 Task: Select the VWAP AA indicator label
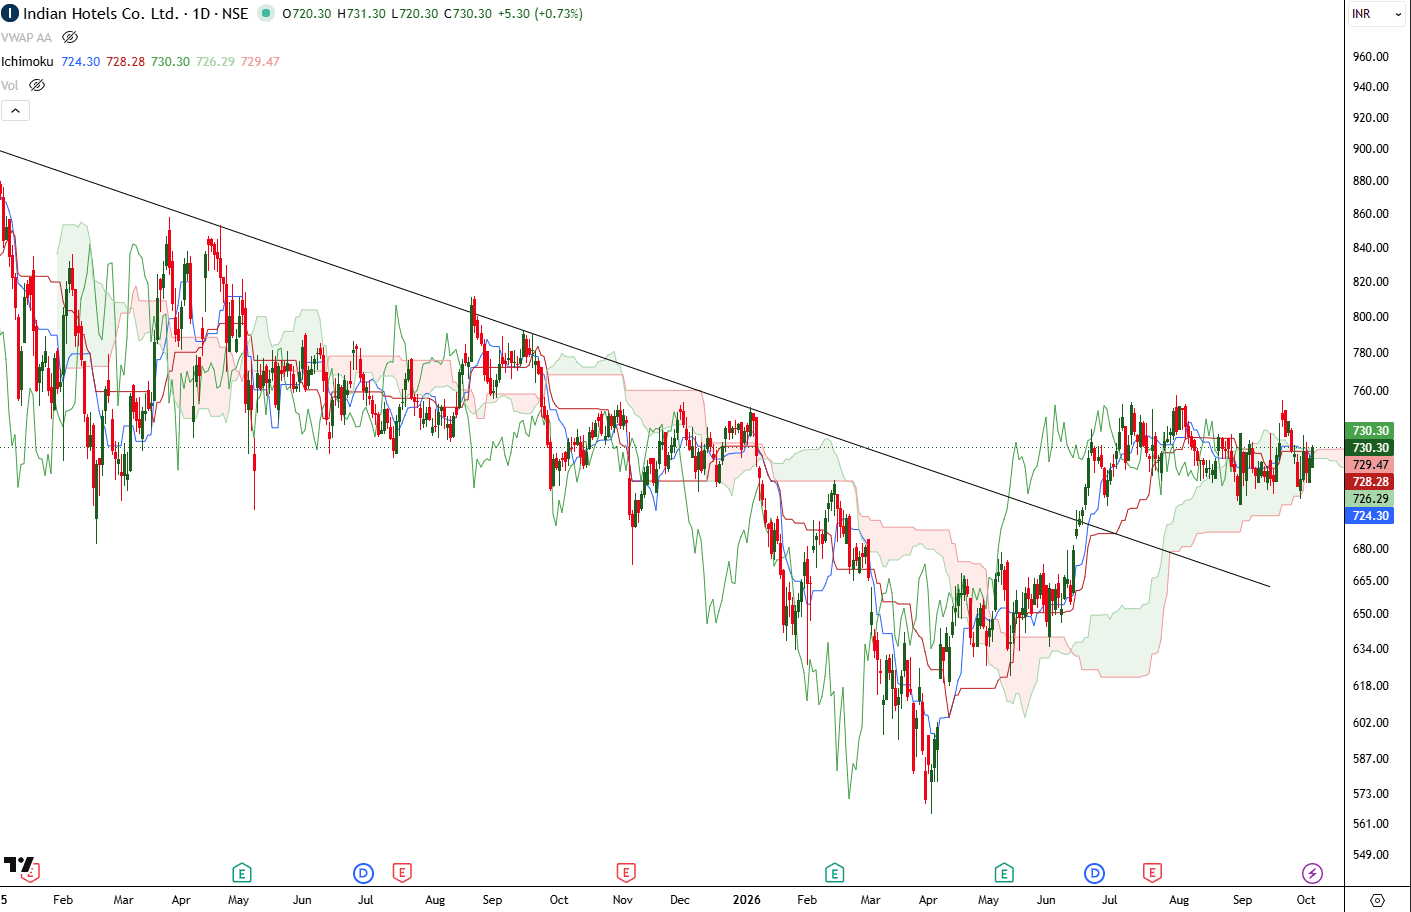click(x=26, y=37)
